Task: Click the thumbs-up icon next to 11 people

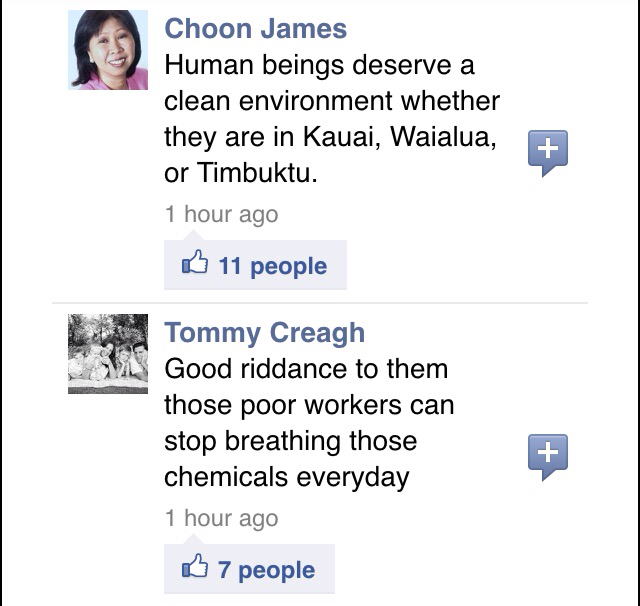Action: point(194,265)
